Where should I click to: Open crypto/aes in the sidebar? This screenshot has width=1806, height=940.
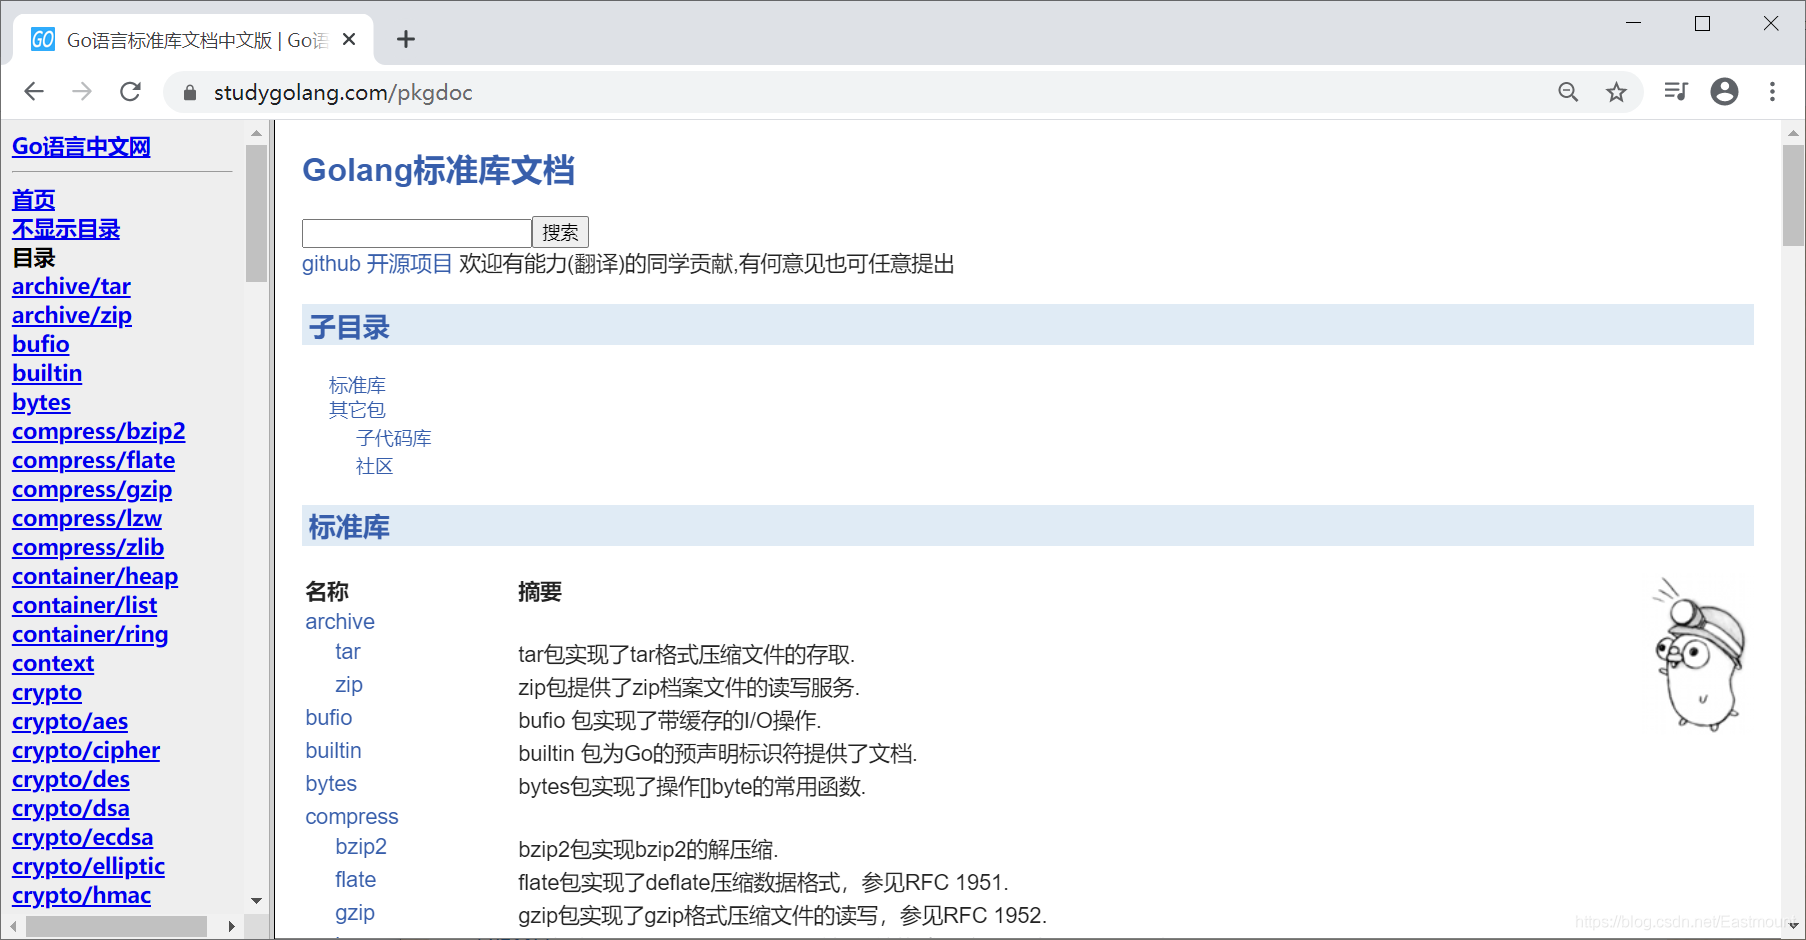[70, 722]
